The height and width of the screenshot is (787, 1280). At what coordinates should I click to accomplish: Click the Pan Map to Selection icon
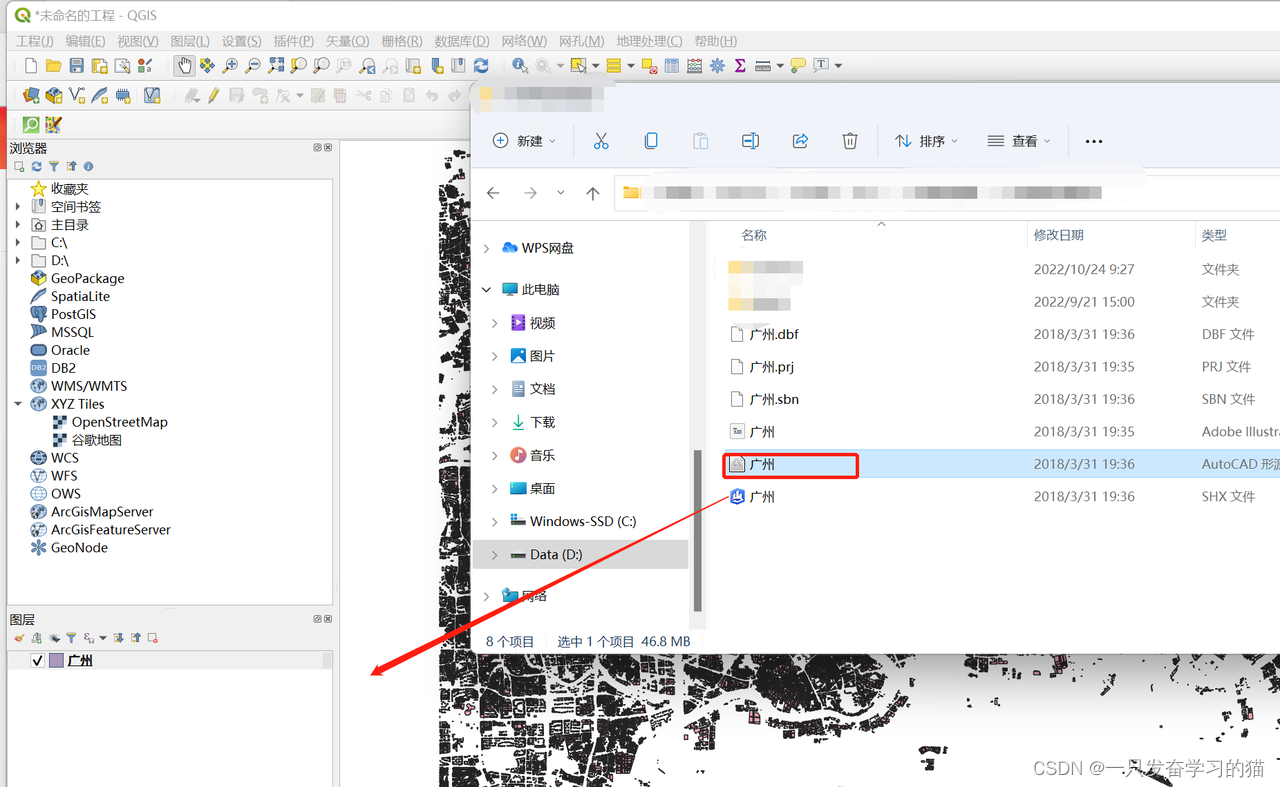[x=207, y=66]
